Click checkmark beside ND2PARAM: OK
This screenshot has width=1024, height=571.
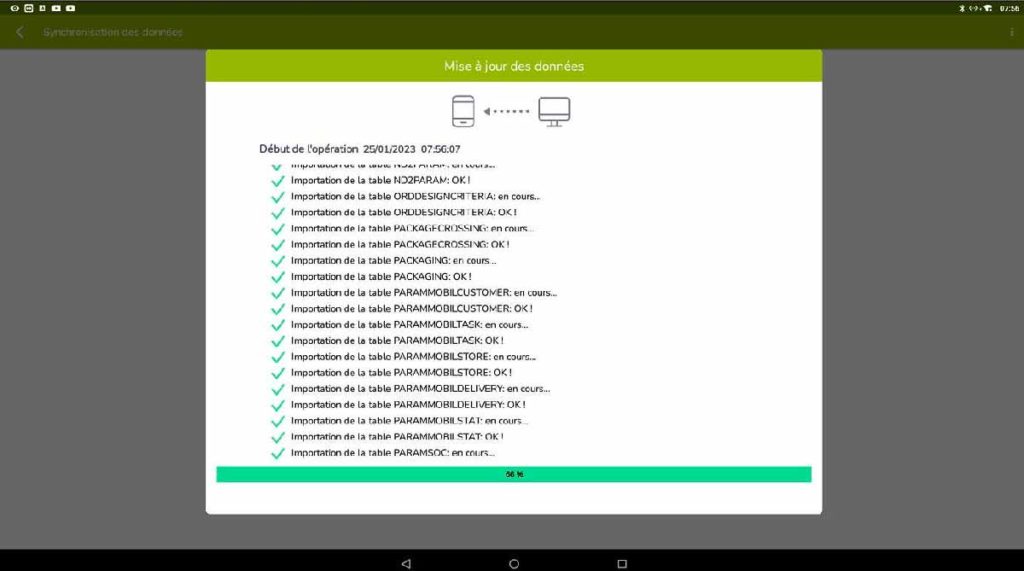point(278,181)
